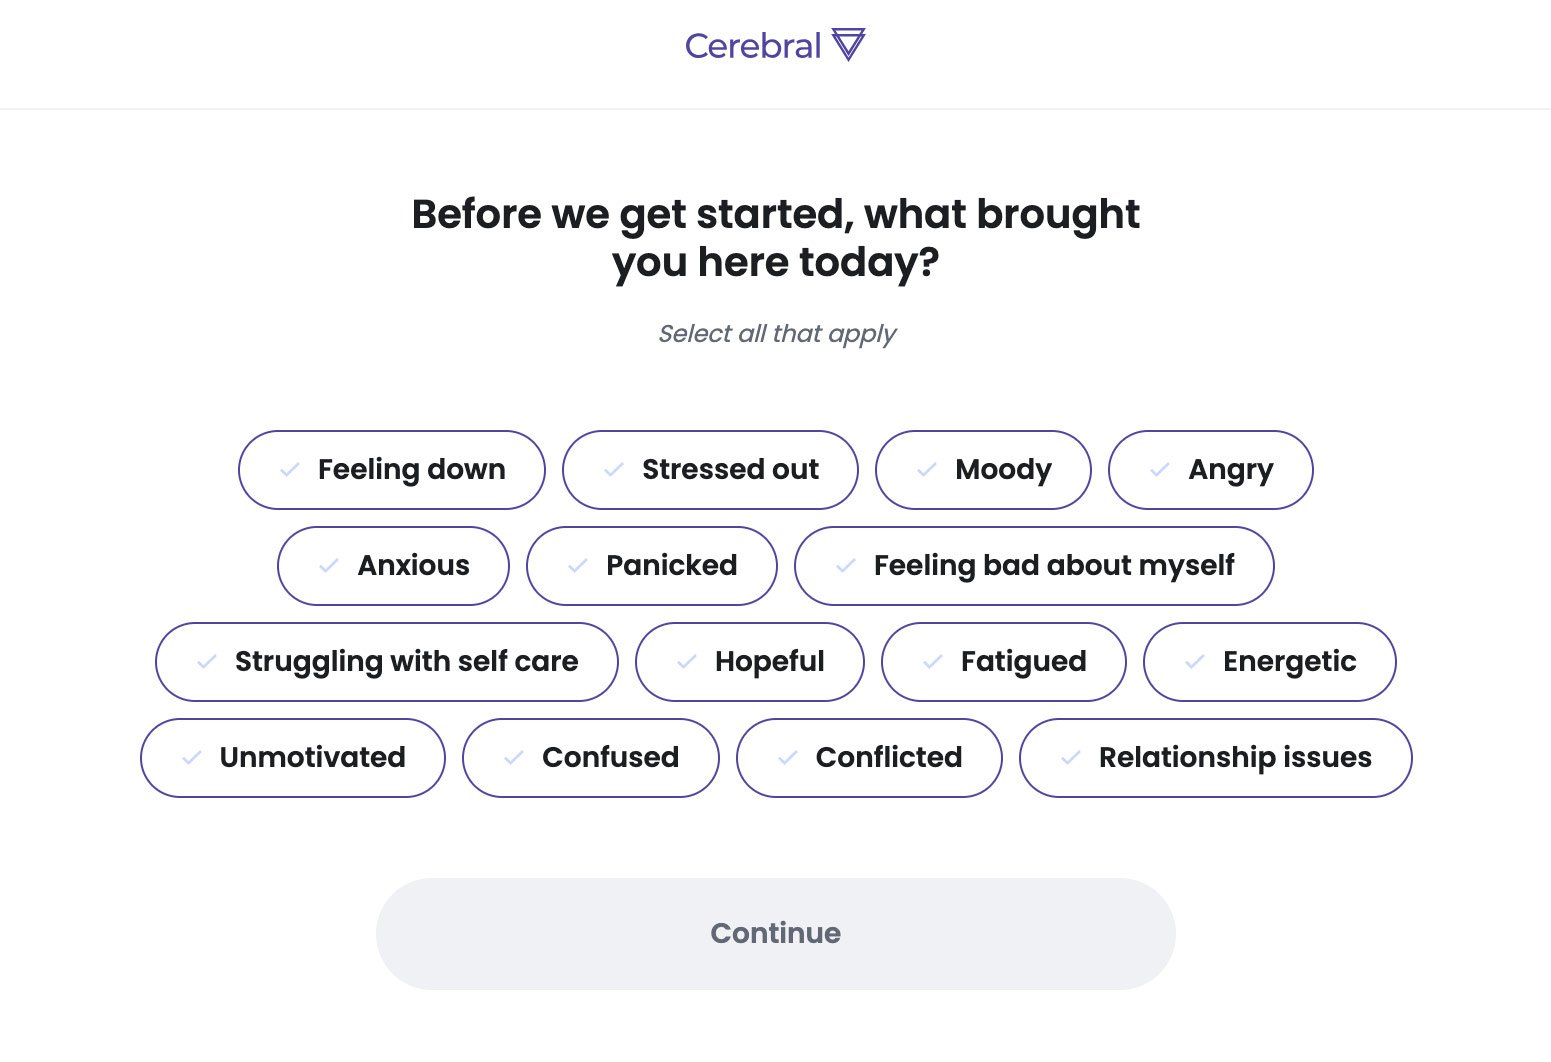The height and width of the screenshot is (1062, 1551).
Task: Select the Feeling bad about myself option
Action: (x=1034, y=566)
